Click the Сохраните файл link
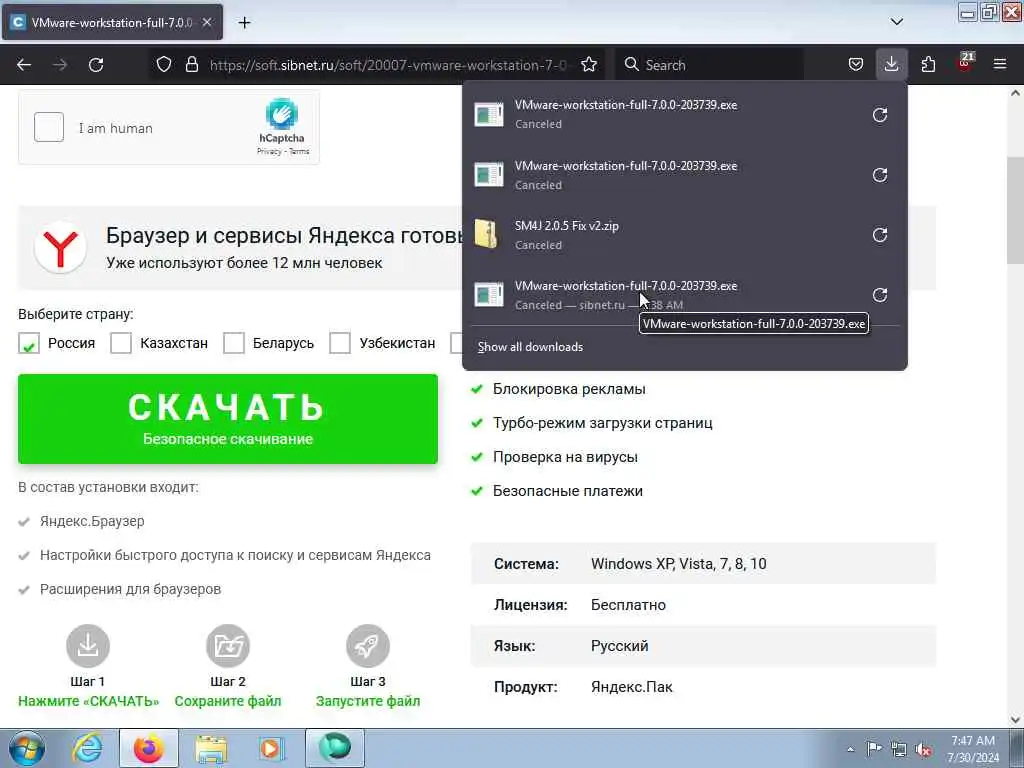This screenshot has height=768, width=1024. [x=228, y=701]
